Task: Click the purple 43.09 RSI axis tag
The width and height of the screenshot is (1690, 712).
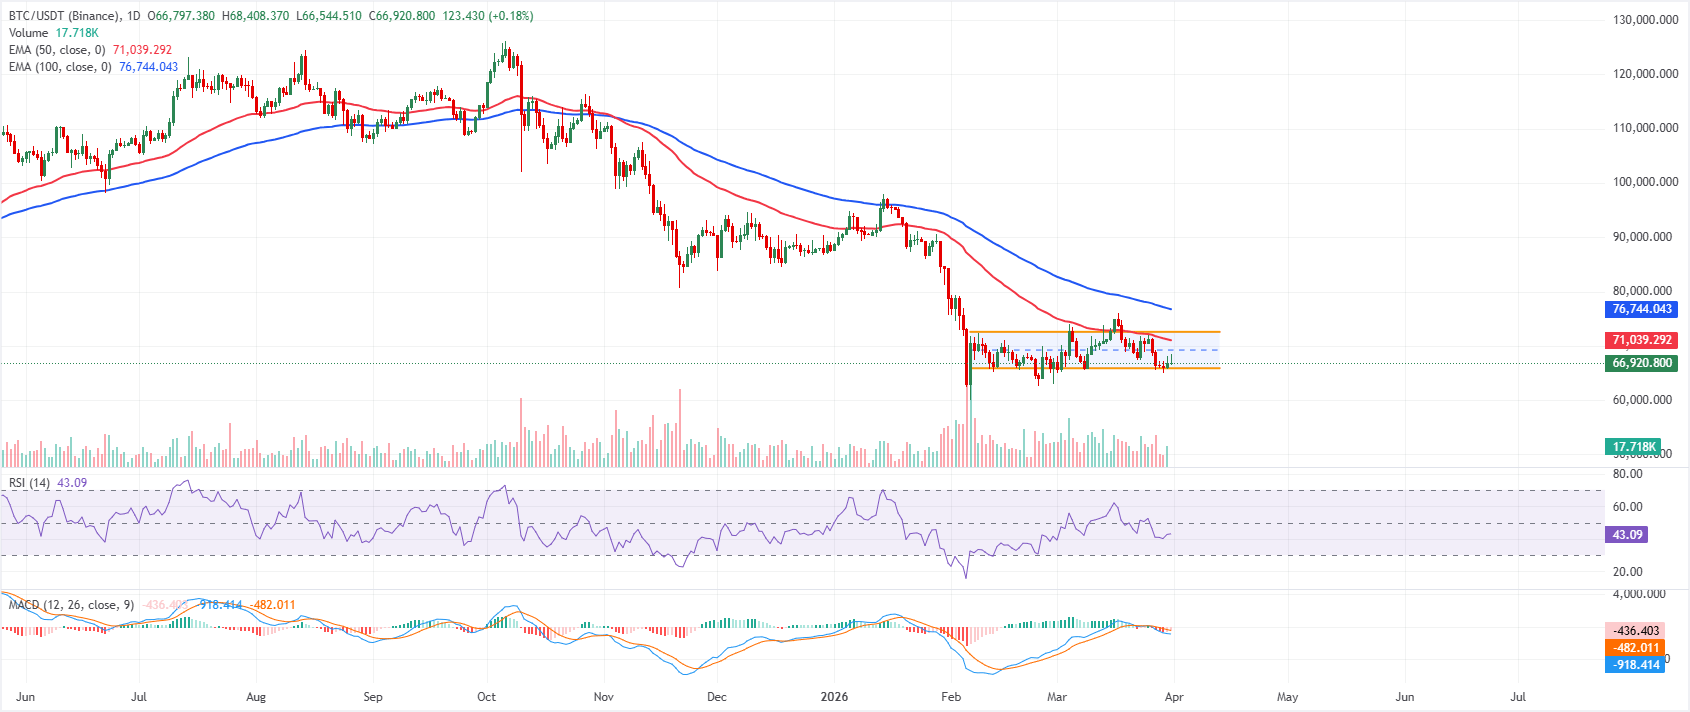Action: point(1627,535)
